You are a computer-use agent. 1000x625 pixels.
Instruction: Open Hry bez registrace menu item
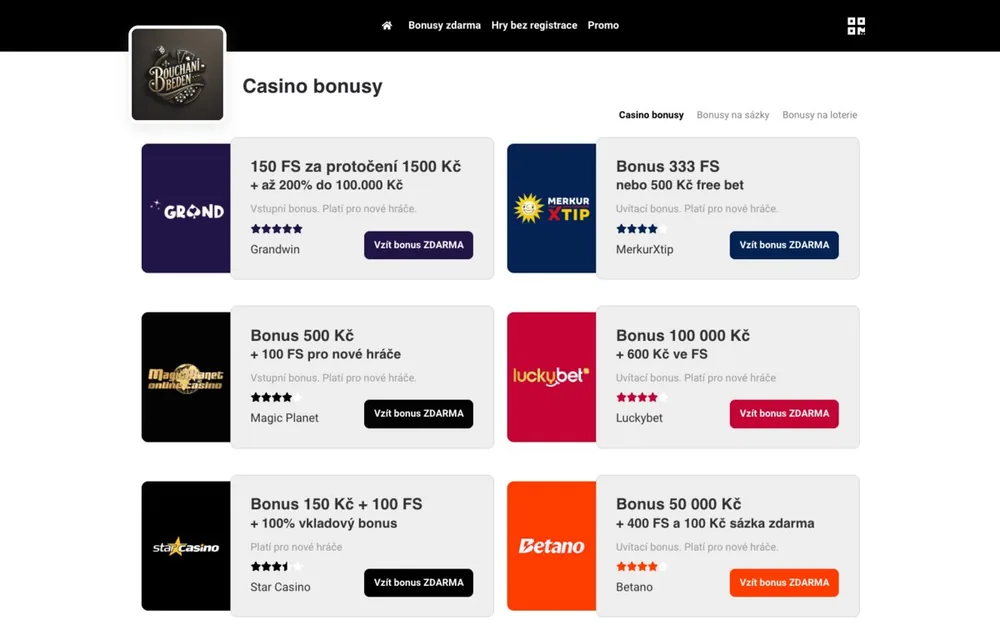coord(534,26)
